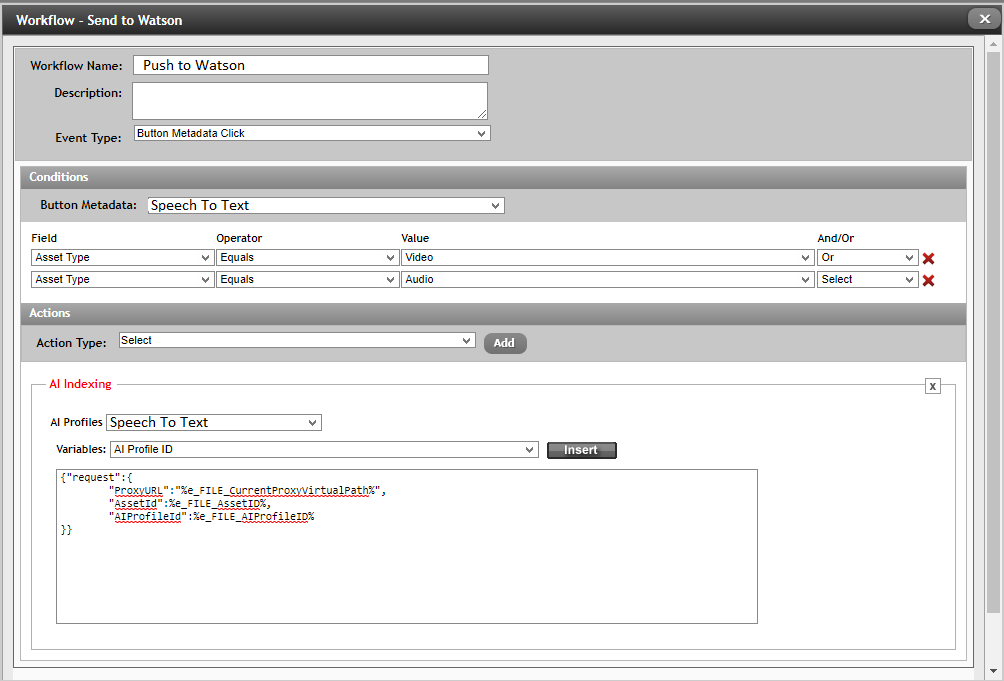Click the Workflow Name label

76,66
